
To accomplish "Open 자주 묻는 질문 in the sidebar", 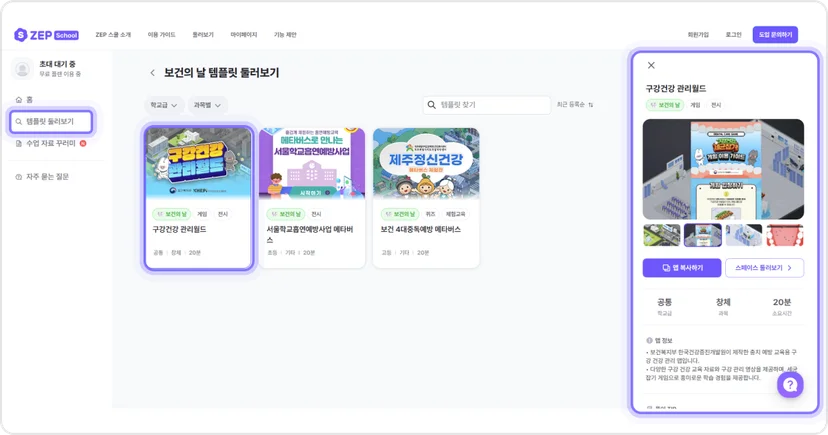I will click(42, 177).
